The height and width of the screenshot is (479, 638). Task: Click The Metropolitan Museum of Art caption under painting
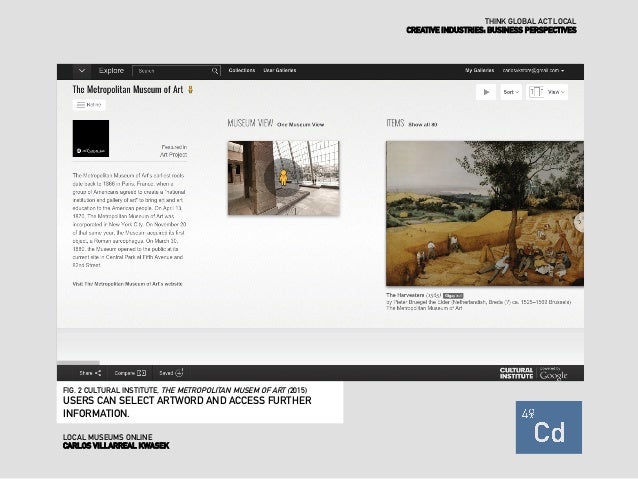[424, 308]
